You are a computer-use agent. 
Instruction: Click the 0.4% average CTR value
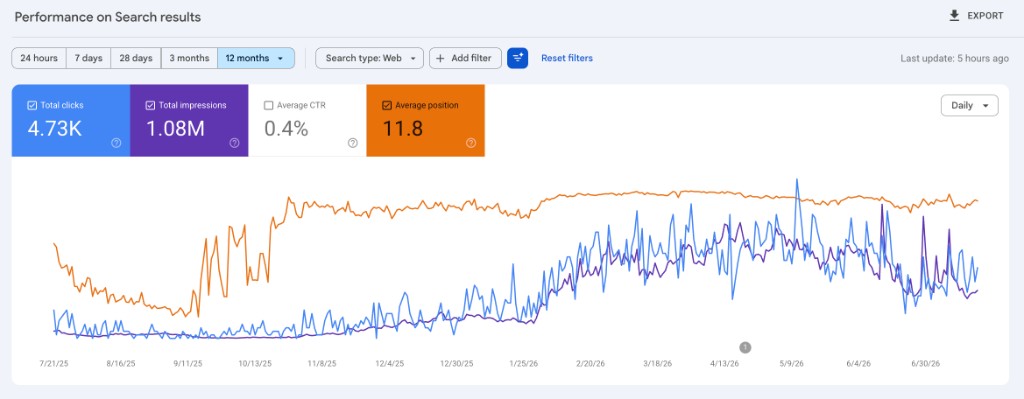point(286,129)
